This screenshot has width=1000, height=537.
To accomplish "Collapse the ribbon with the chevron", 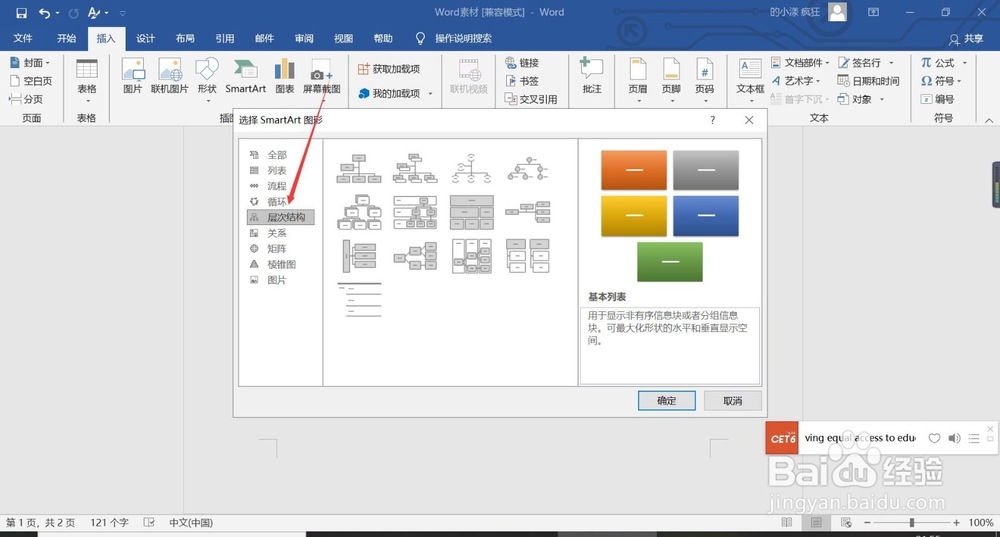I will (989, 120).
